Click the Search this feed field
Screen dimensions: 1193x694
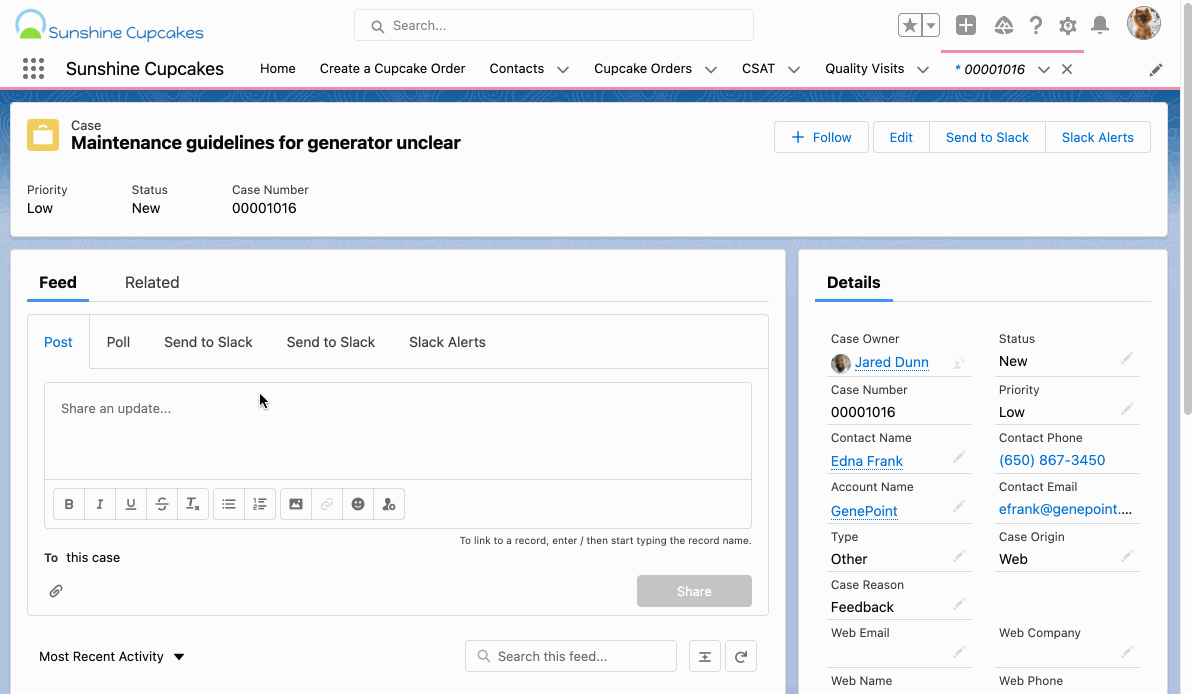tap(571, 656)
